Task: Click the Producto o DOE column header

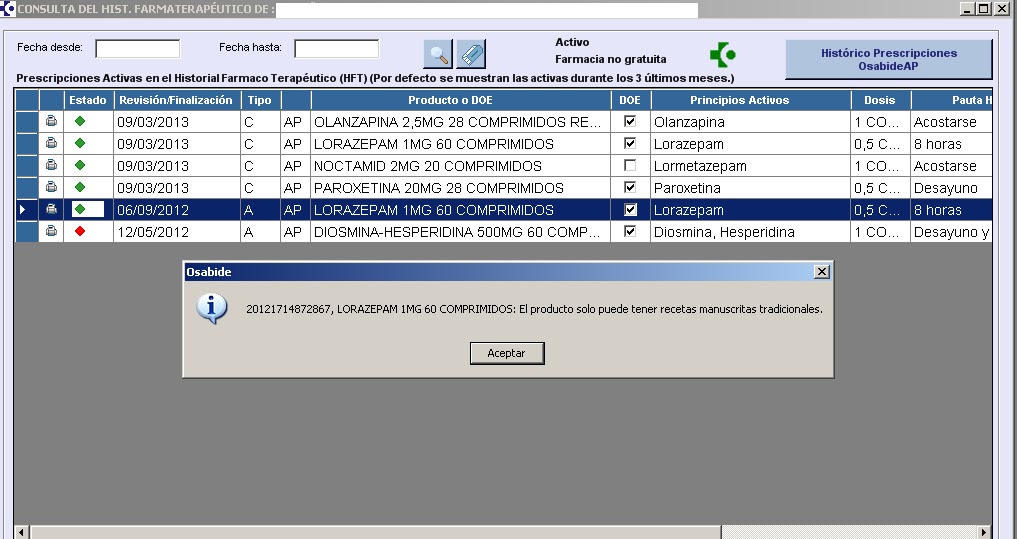Action: click(x=449, y=100)
